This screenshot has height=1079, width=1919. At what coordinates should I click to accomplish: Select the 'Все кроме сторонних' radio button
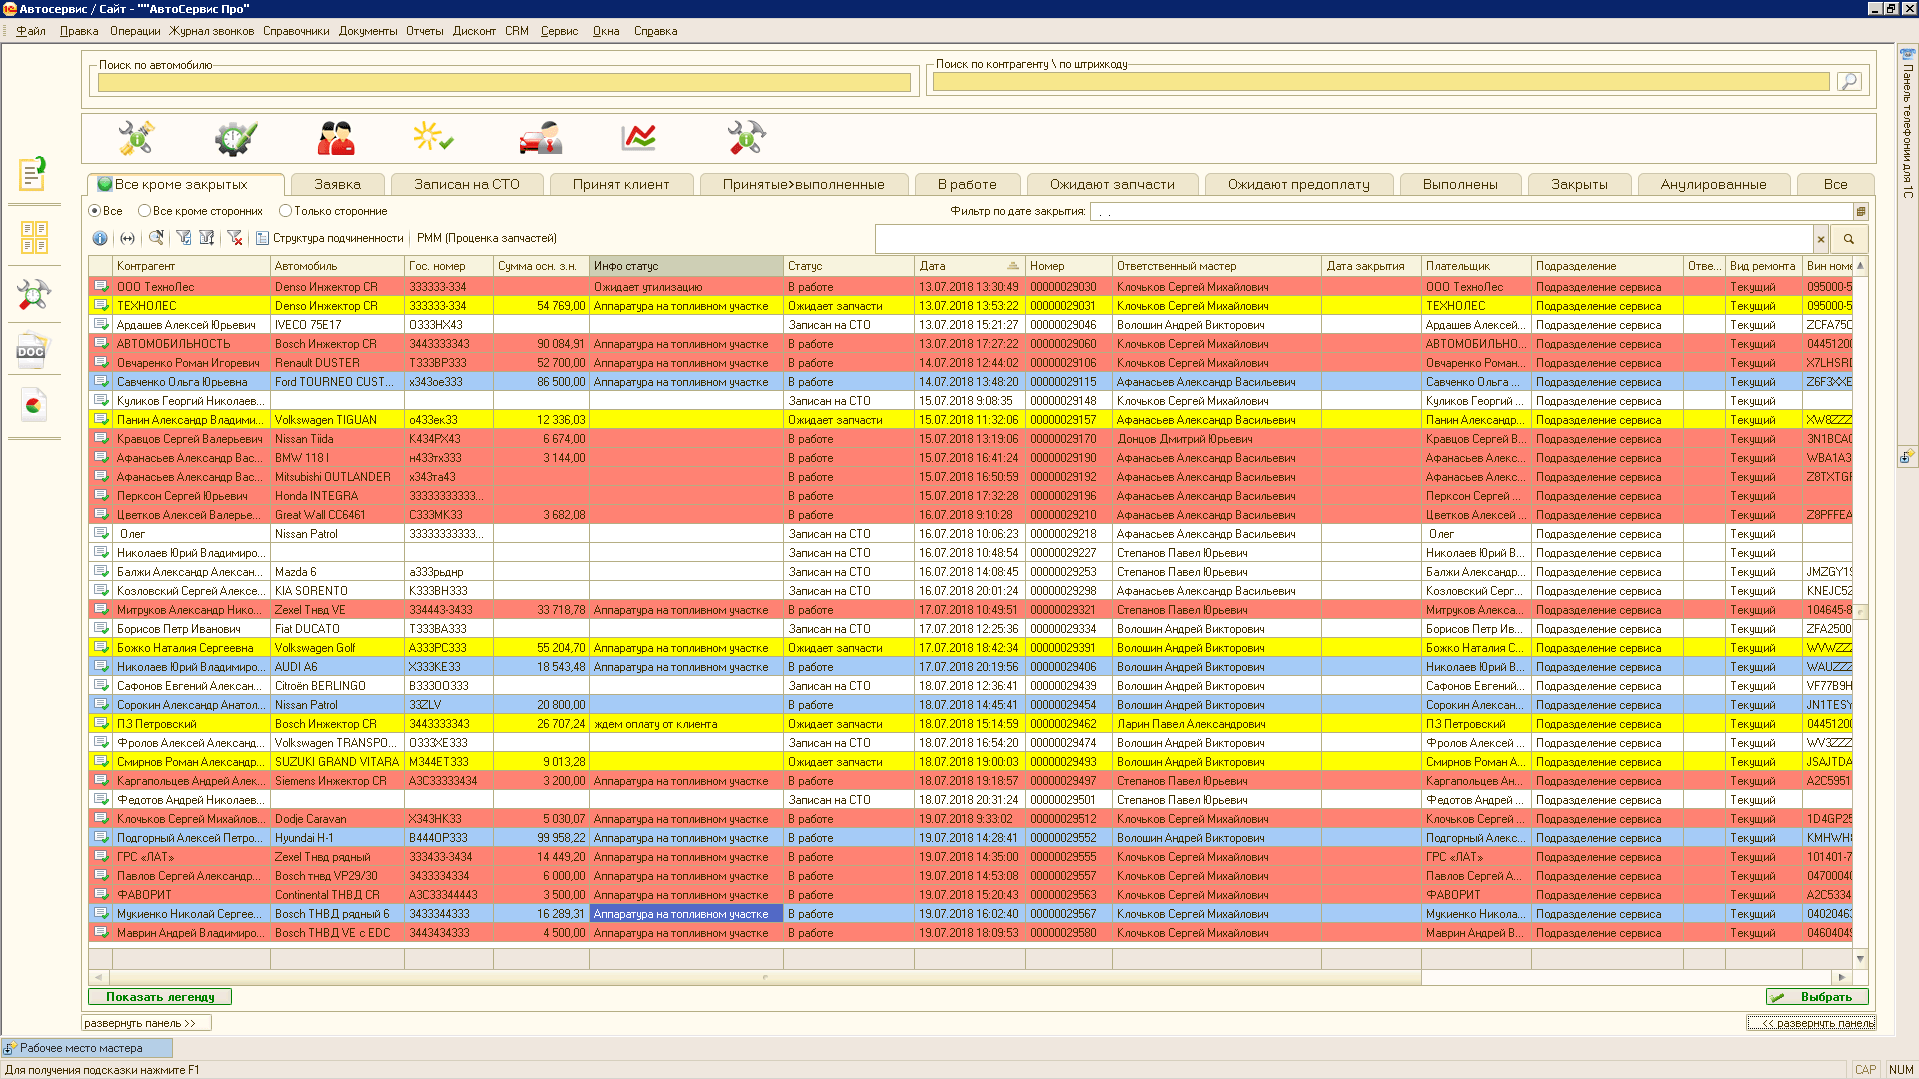tap(145, 211)
